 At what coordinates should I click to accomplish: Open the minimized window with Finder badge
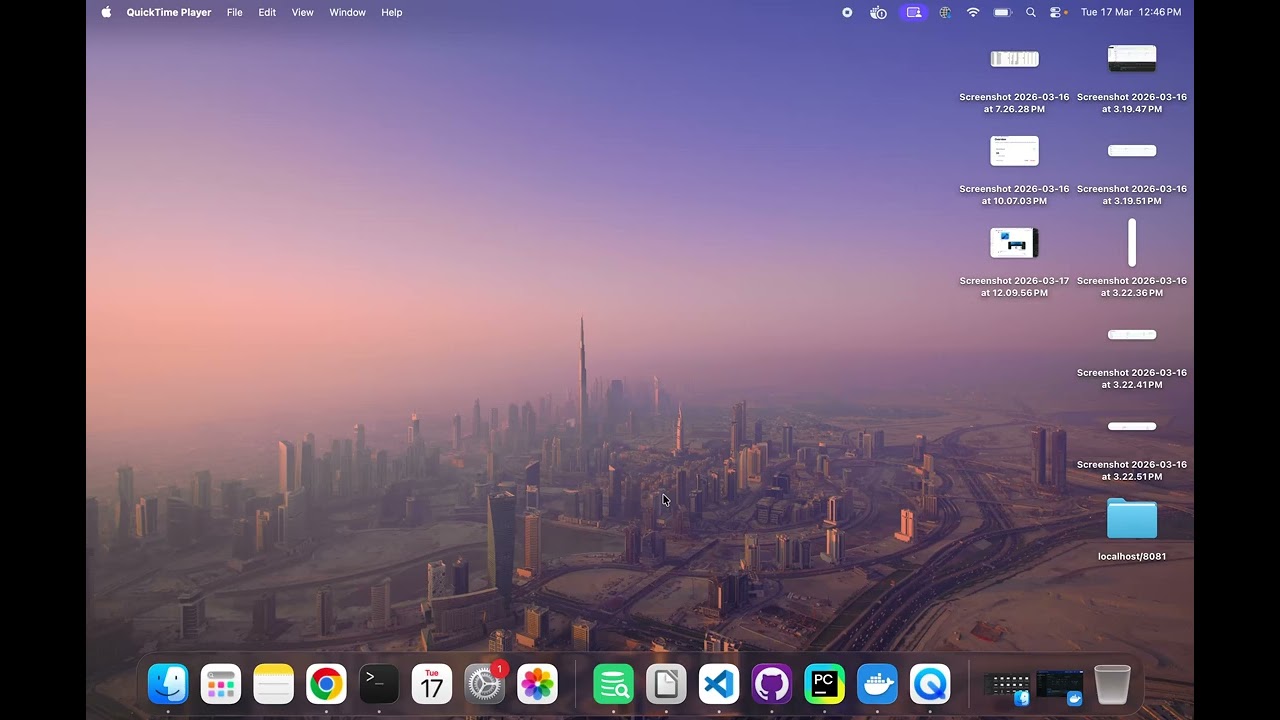1007,686
